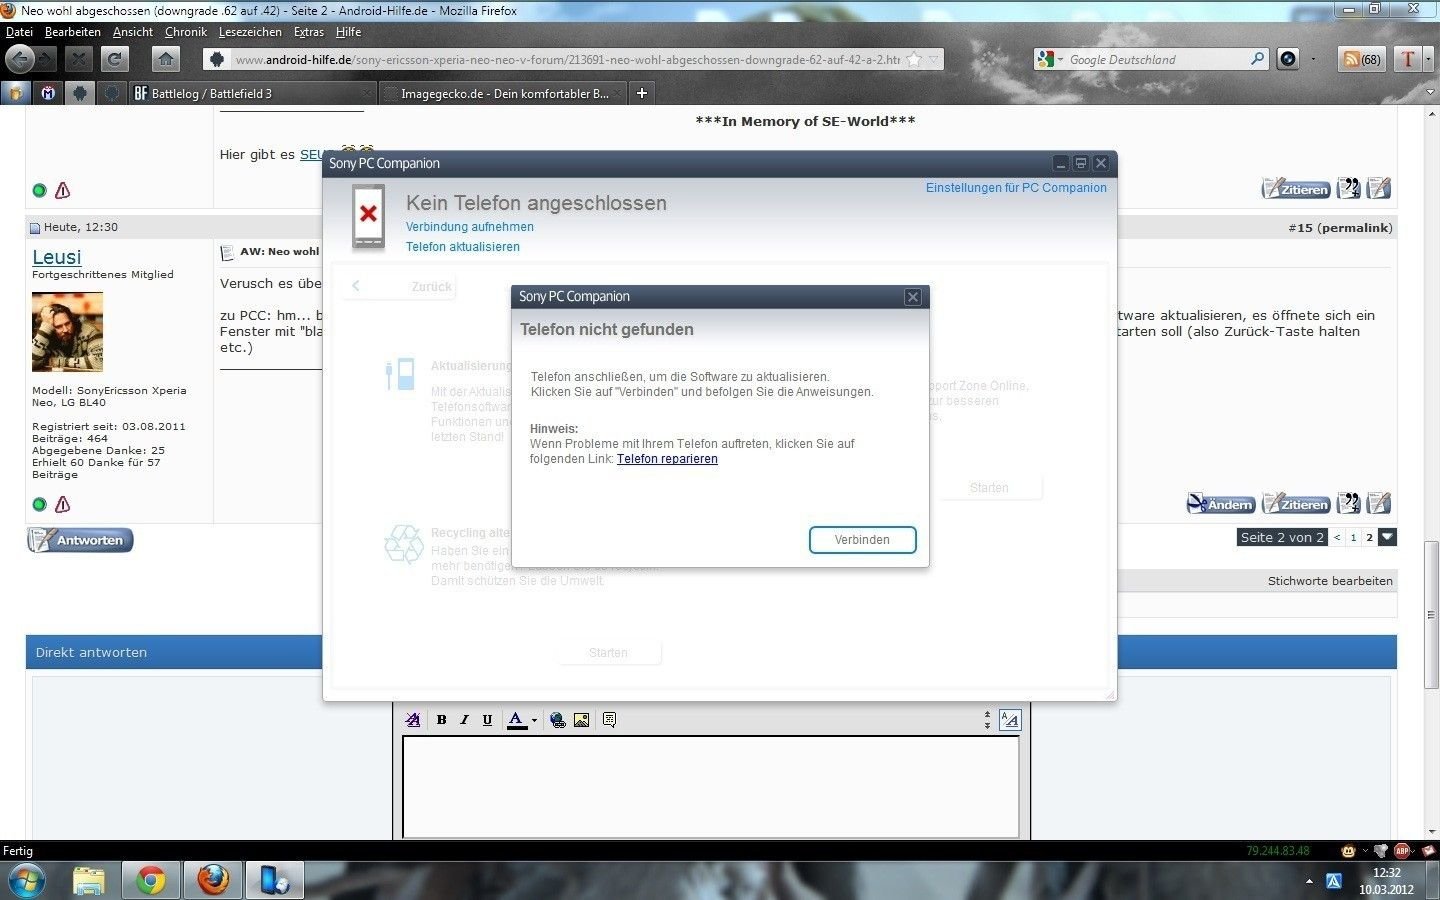The width and height of the screenshot is (1440, 900).
Task: Open the Chronik menu
Action: (x=185, y=32)
